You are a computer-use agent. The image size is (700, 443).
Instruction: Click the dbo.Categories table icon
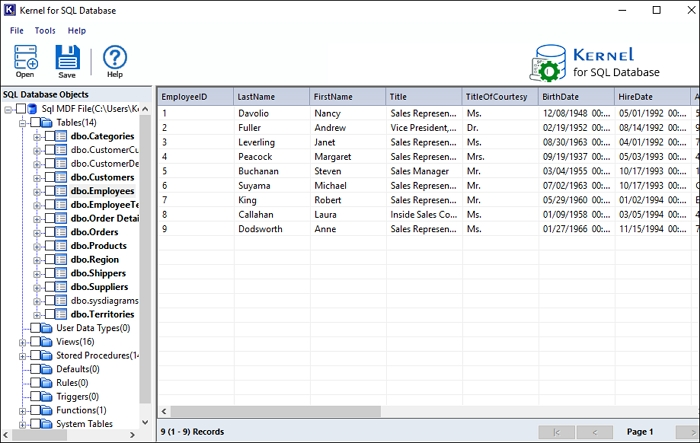point(62,136)
